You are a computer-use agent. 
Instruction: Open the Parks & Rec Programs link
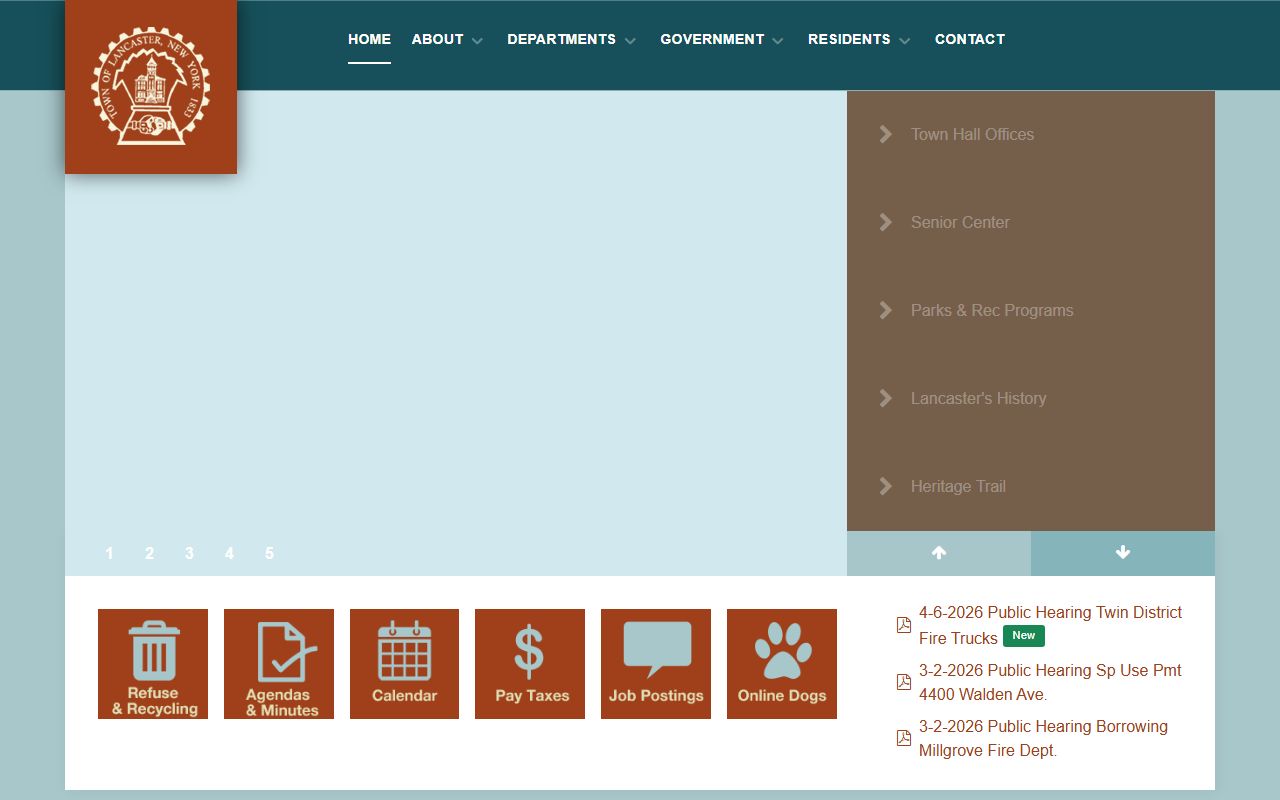click(x=992, y=310)
